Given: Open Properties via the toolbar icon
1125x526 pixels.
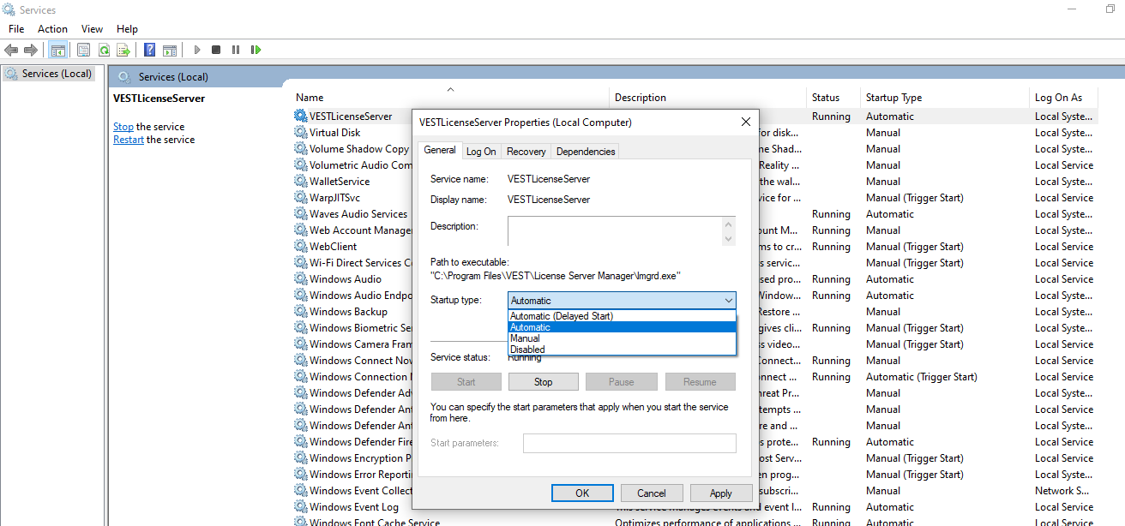Looking at the screenshot, I should pos(84,50).
